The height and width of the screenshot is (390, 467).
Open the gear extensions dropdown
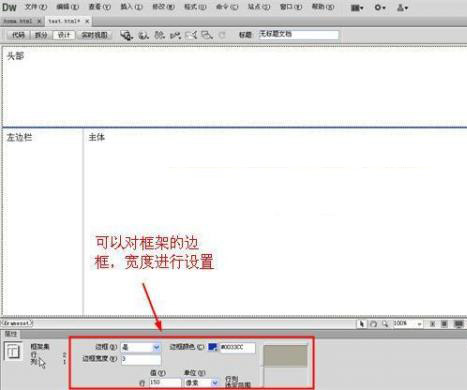point(380,7)
